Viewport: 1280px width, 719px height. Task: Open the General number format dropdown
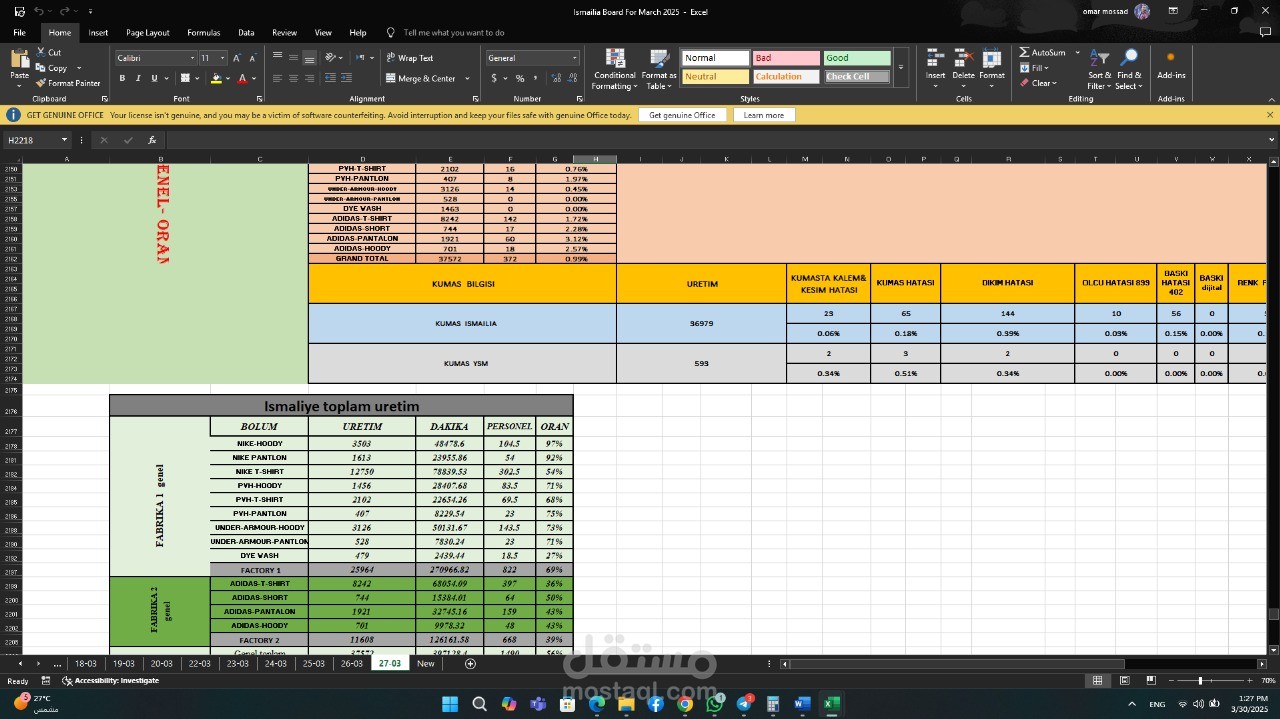tap(574, 58)
